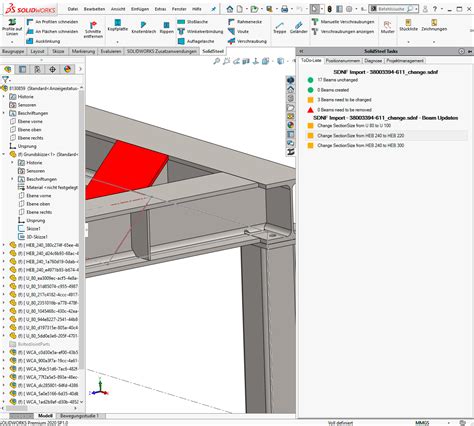Open the DimXpertManager crosshair tab

(x=52, y=69)
